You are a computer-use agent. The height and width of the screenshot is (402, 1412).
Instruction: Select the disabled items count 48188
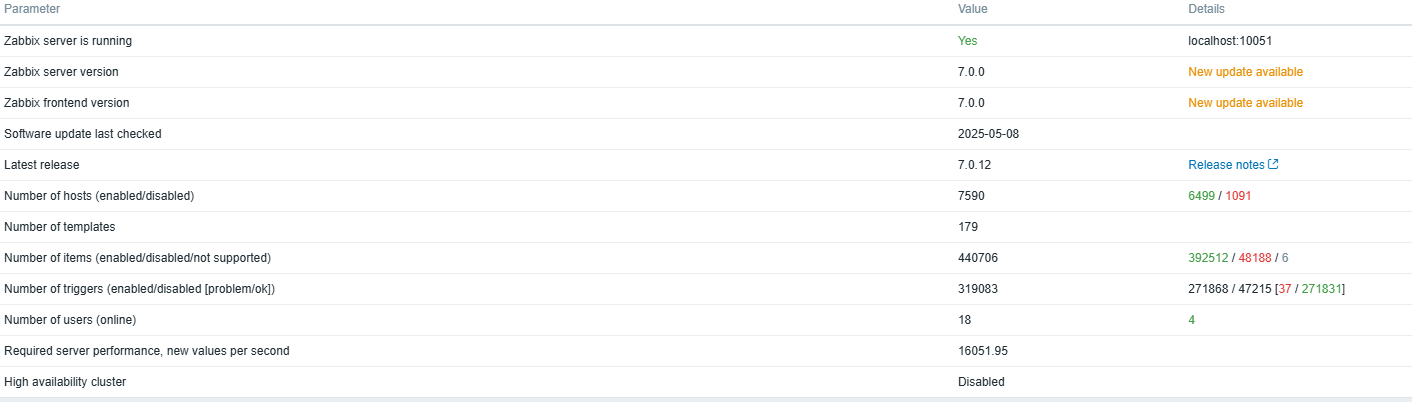[x=1255, y=258]
